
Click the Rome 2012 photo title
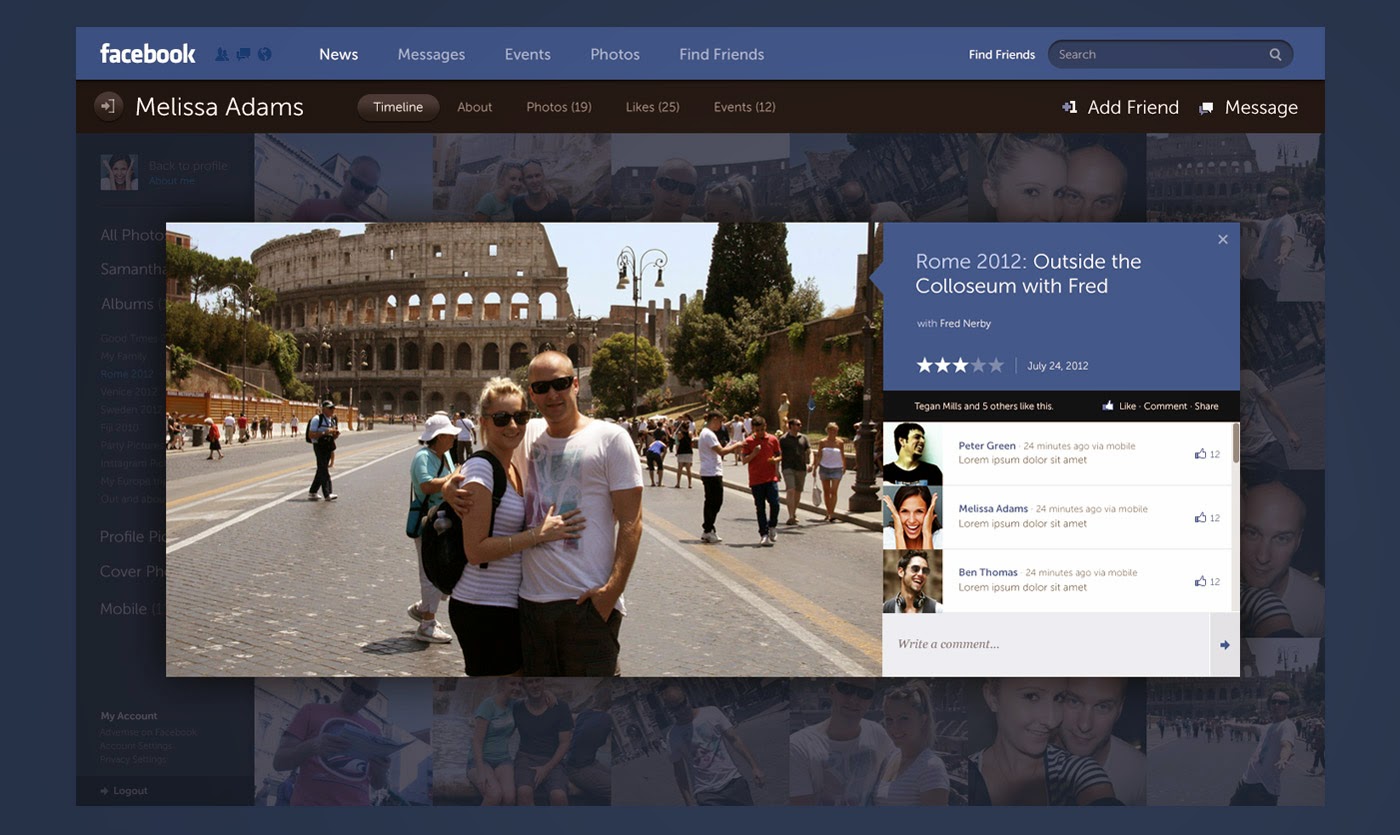pyautogui.click(x=1028, y=274)
